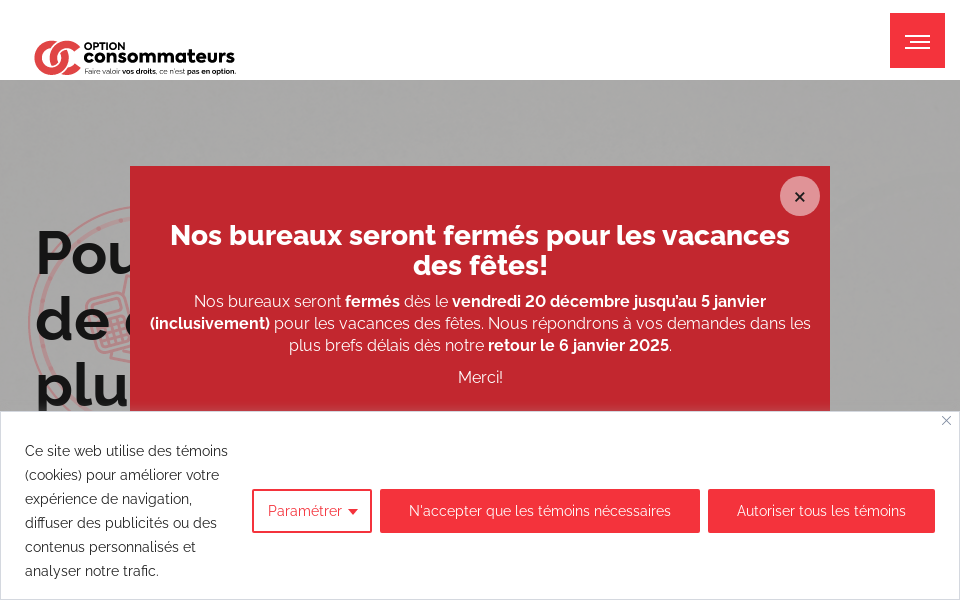The width and height of the screenshot is (960, 600).
Task: Expand cookie preferences with the Paramétrer chevron
Action: [x=352, y=511]
